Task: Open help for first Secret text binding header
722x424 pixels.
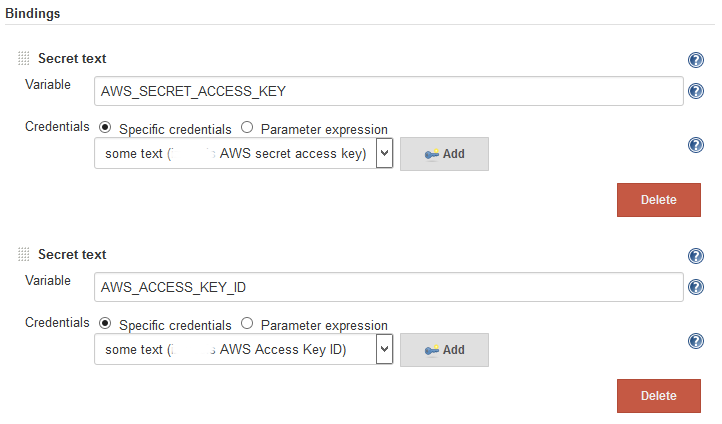Action: point(696,60)
